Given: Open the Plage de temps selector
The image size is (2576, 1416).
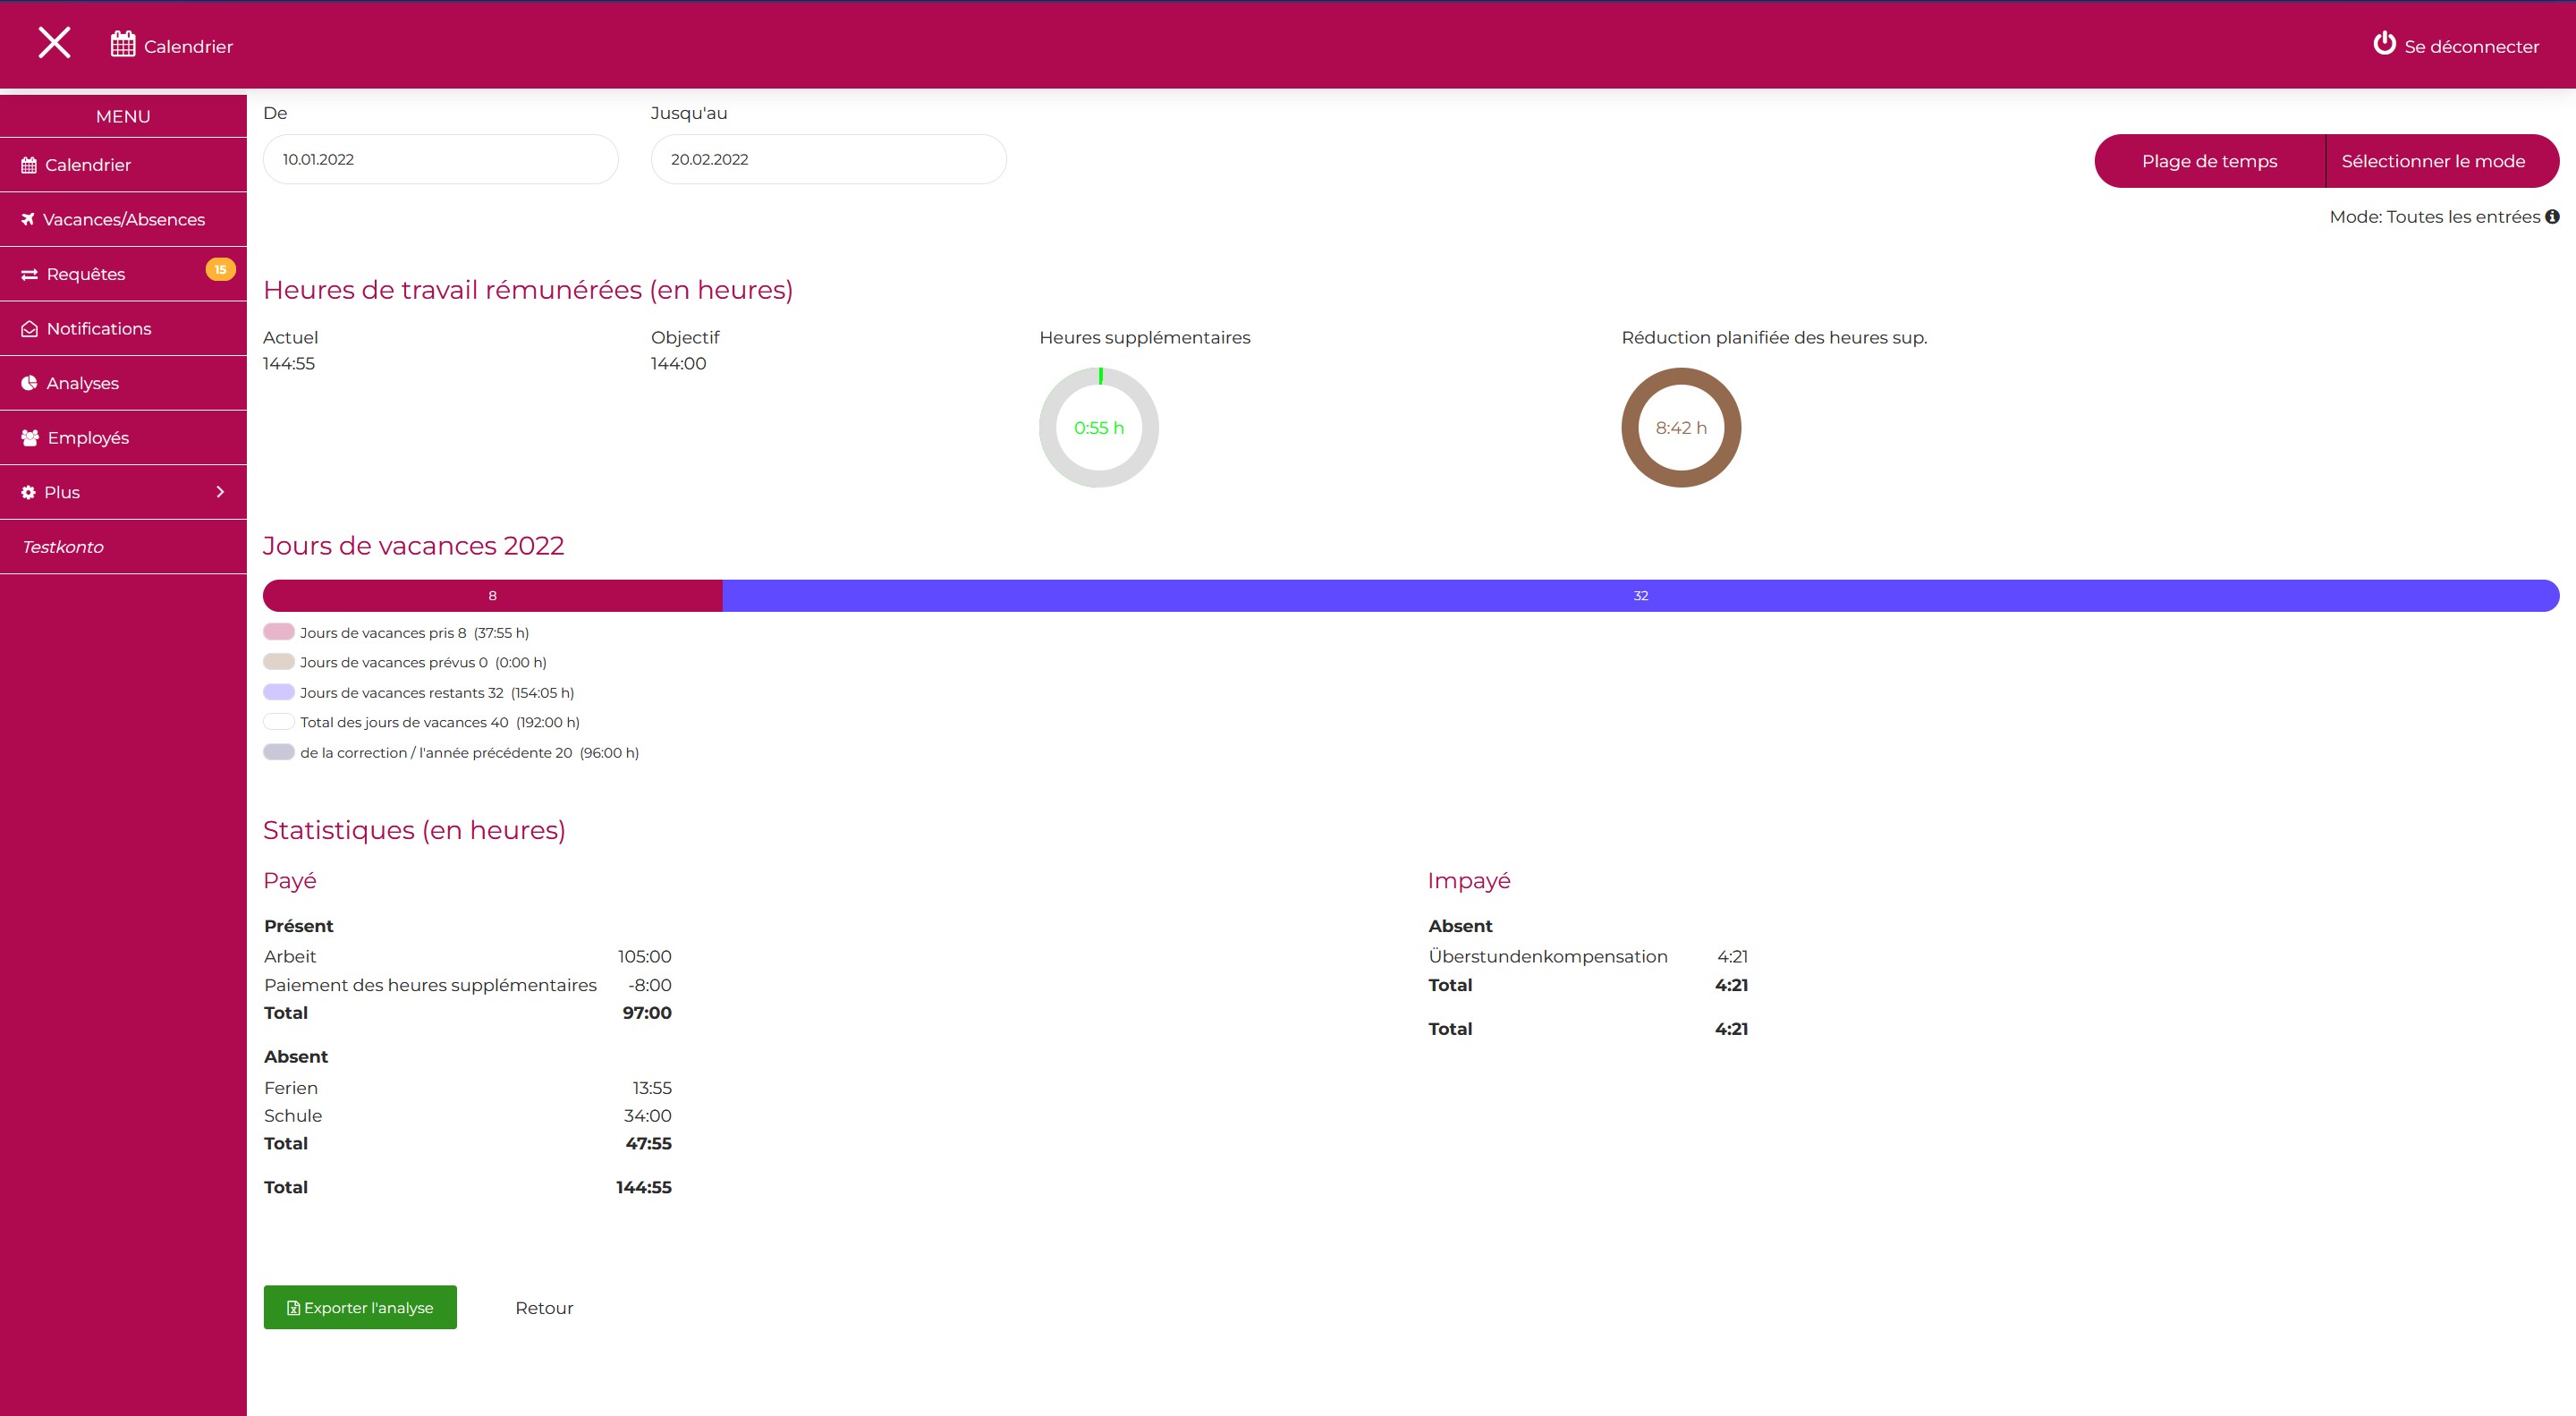Looking at the screenshot, I should point(2208,161).
